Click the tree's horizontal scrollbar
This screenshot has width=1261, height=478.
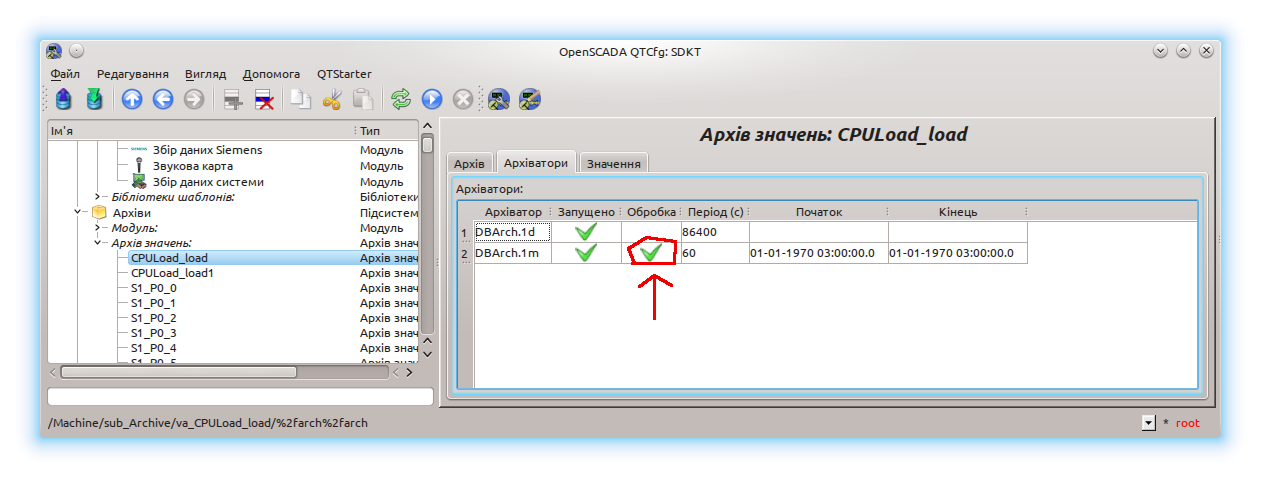[178, 372]
